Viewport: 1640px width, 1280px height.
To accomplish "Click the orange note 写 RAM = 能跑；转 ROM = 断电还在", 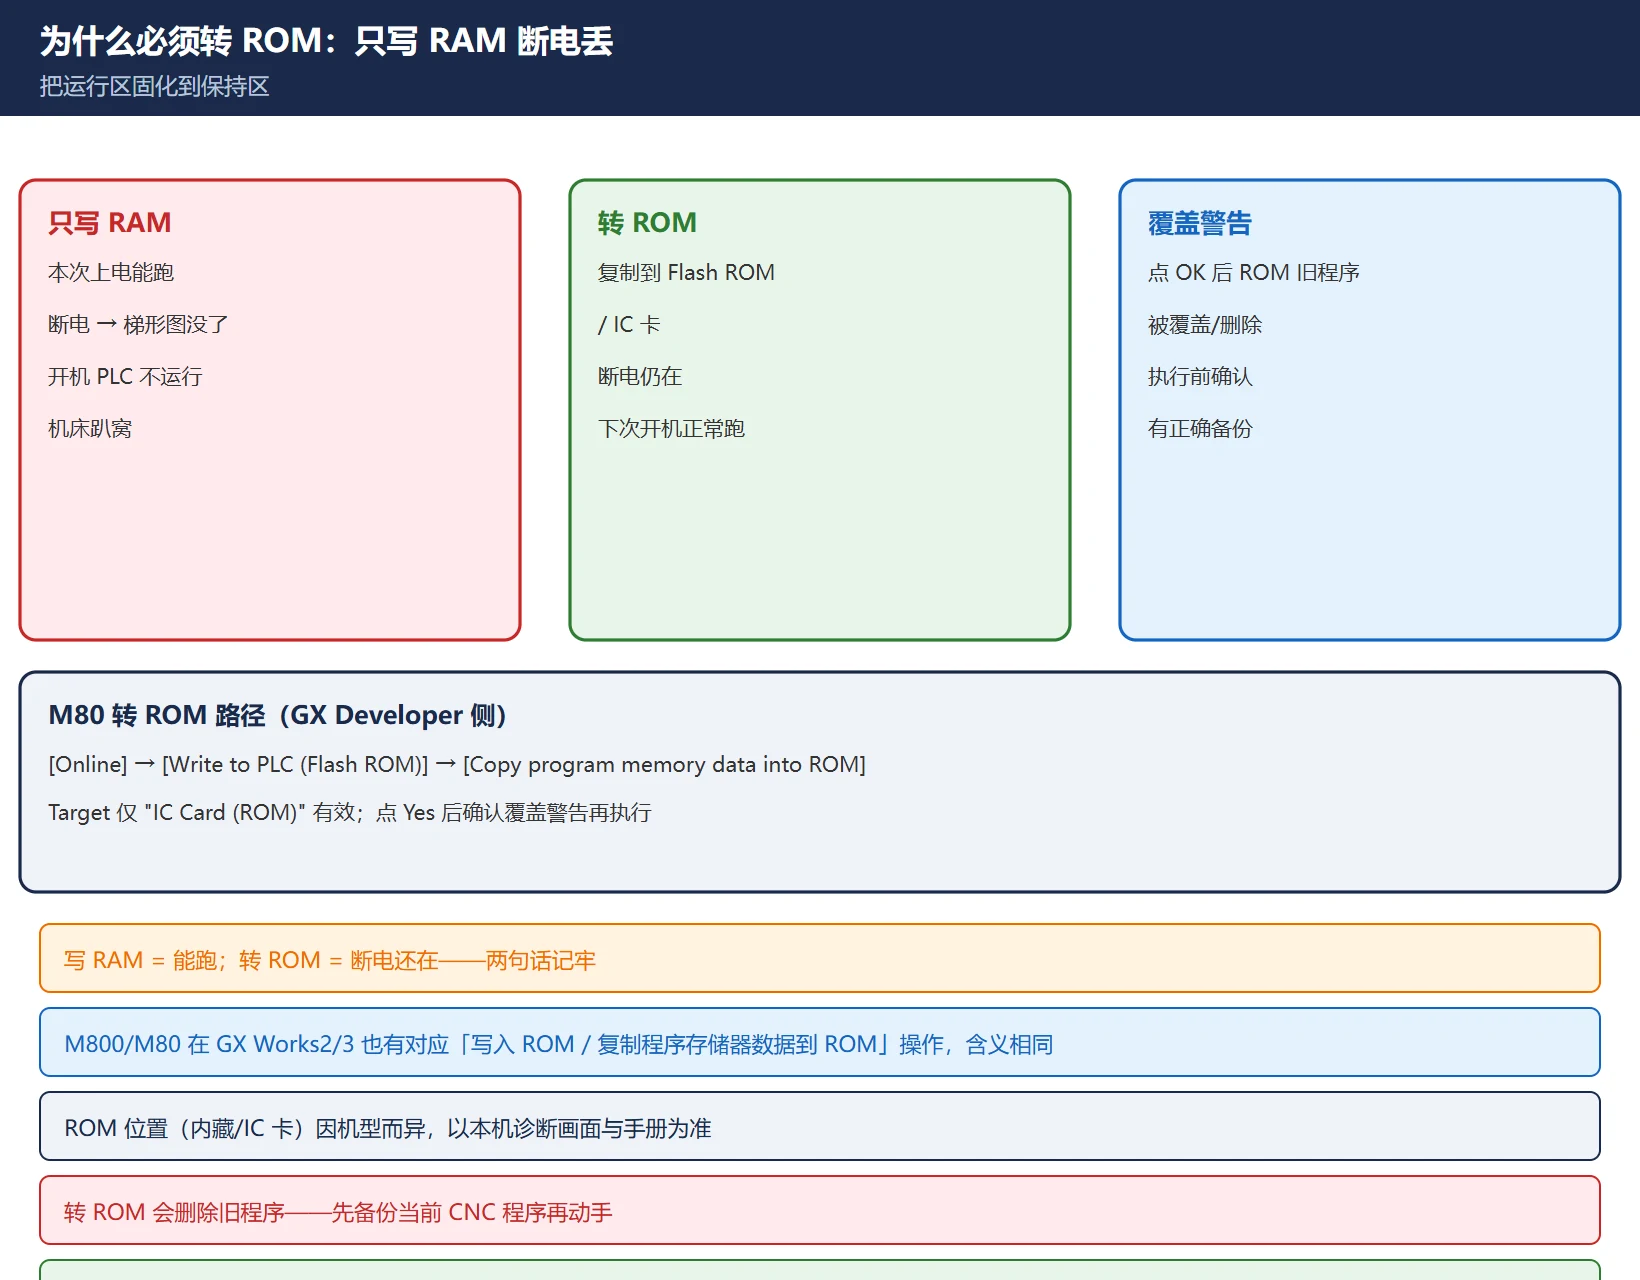I will [x=820, y=958].
